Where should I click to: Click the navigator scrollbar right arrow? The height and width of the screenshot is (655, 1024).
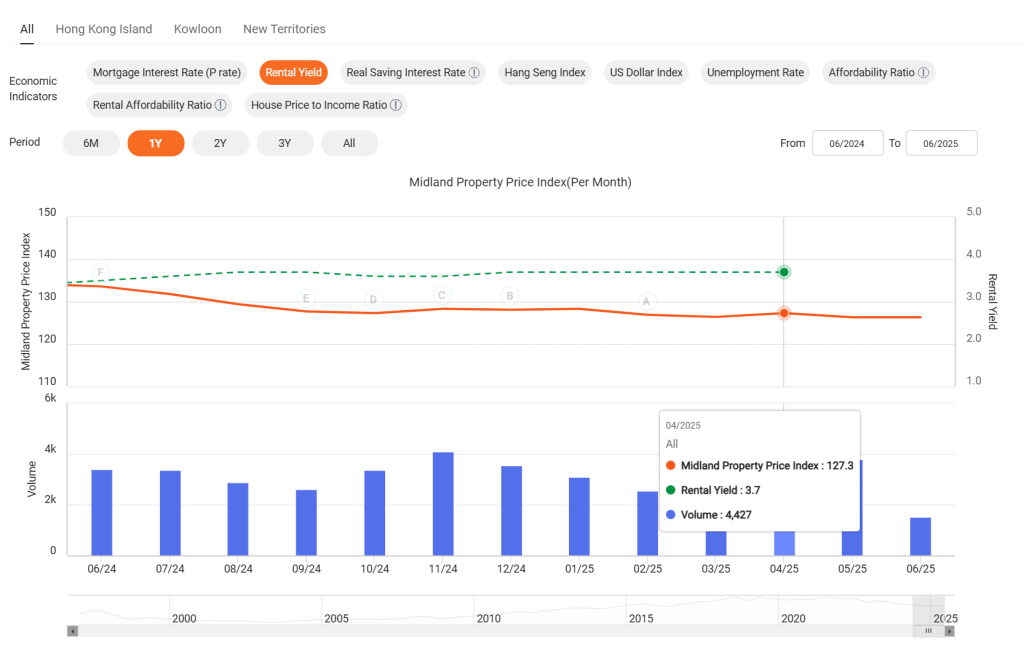coord(950,631)
